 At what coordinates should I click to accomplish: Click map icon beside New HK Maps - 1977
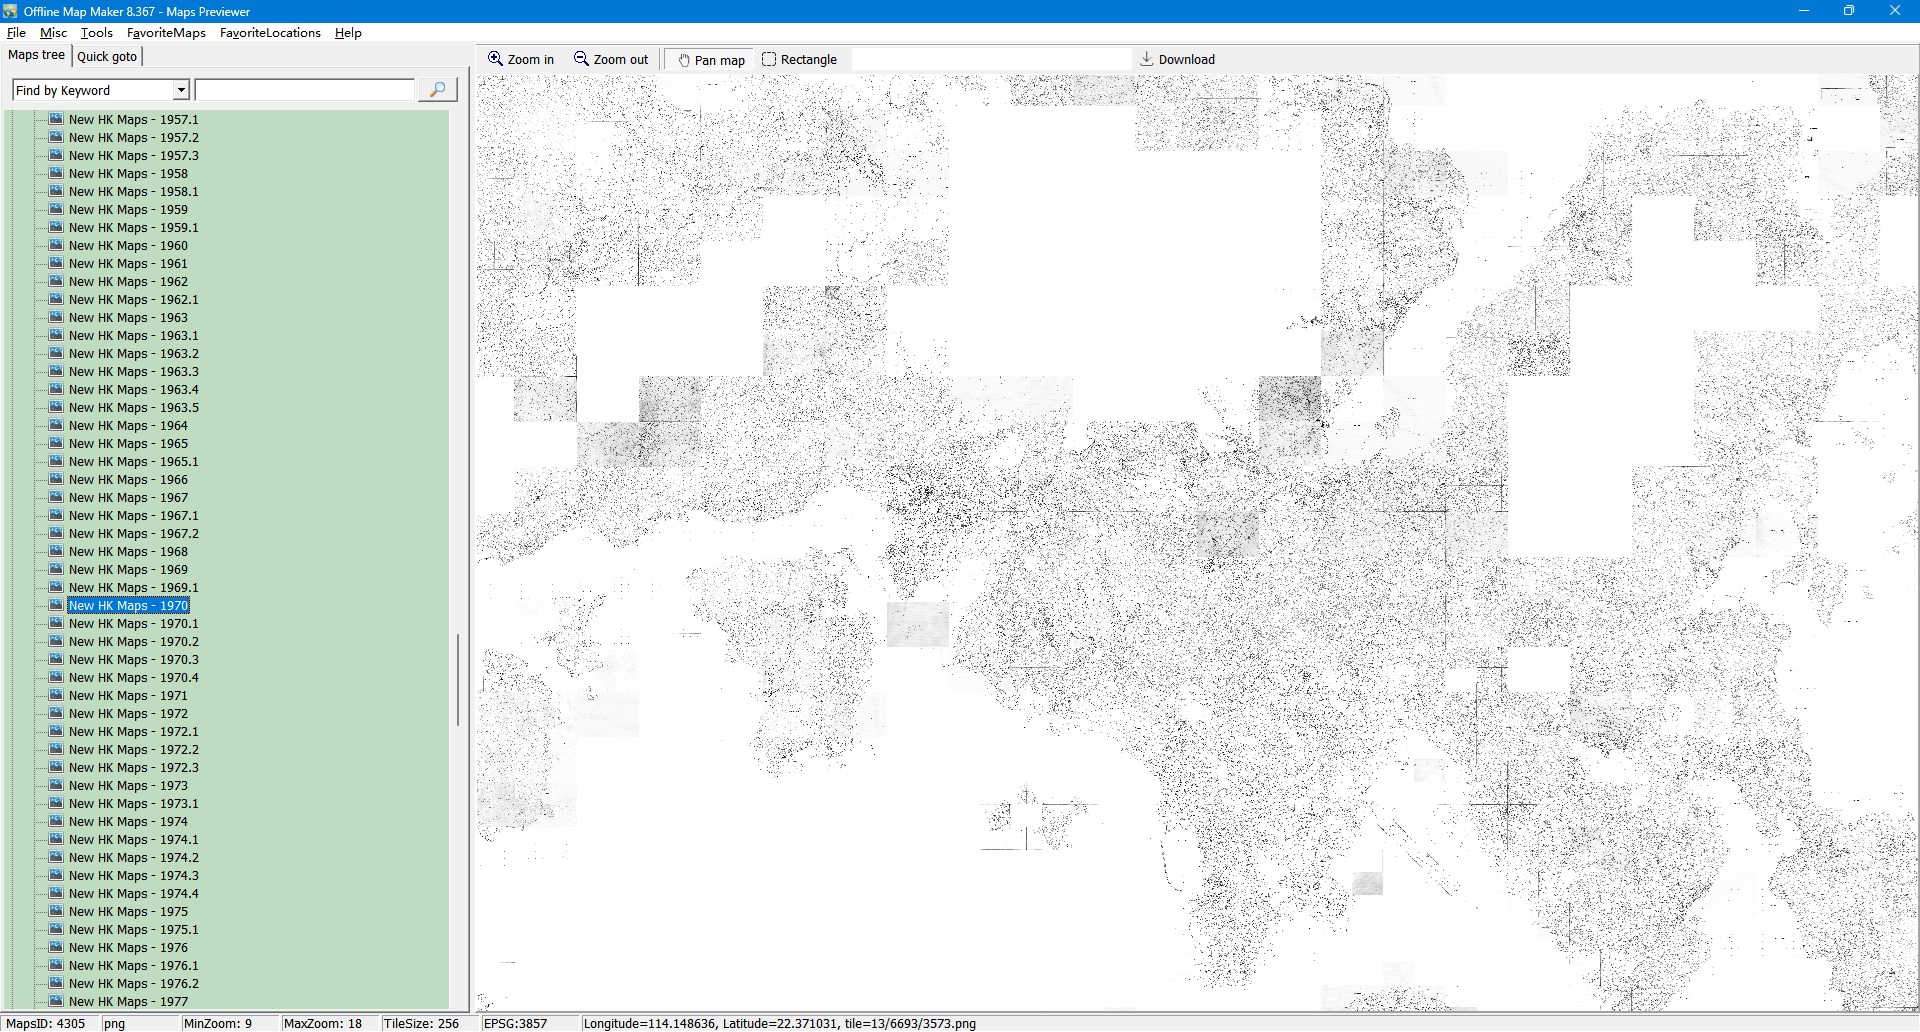(57, 1001)
